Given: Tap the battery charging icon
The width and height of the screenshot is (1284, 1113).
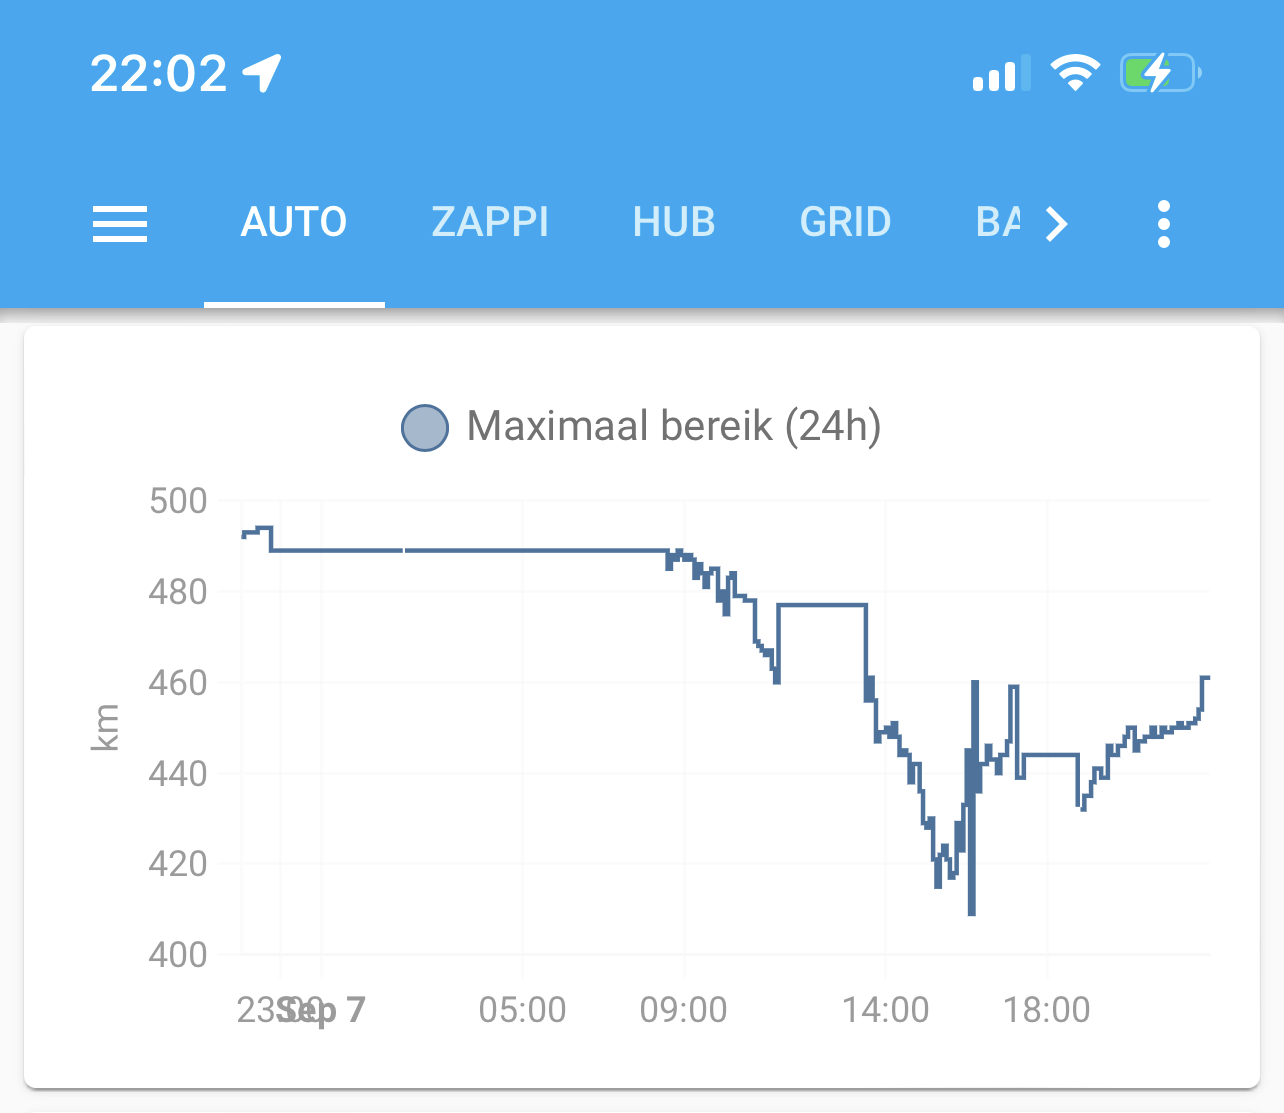Looking at the screenshot, I should (x=1160, y=73).
